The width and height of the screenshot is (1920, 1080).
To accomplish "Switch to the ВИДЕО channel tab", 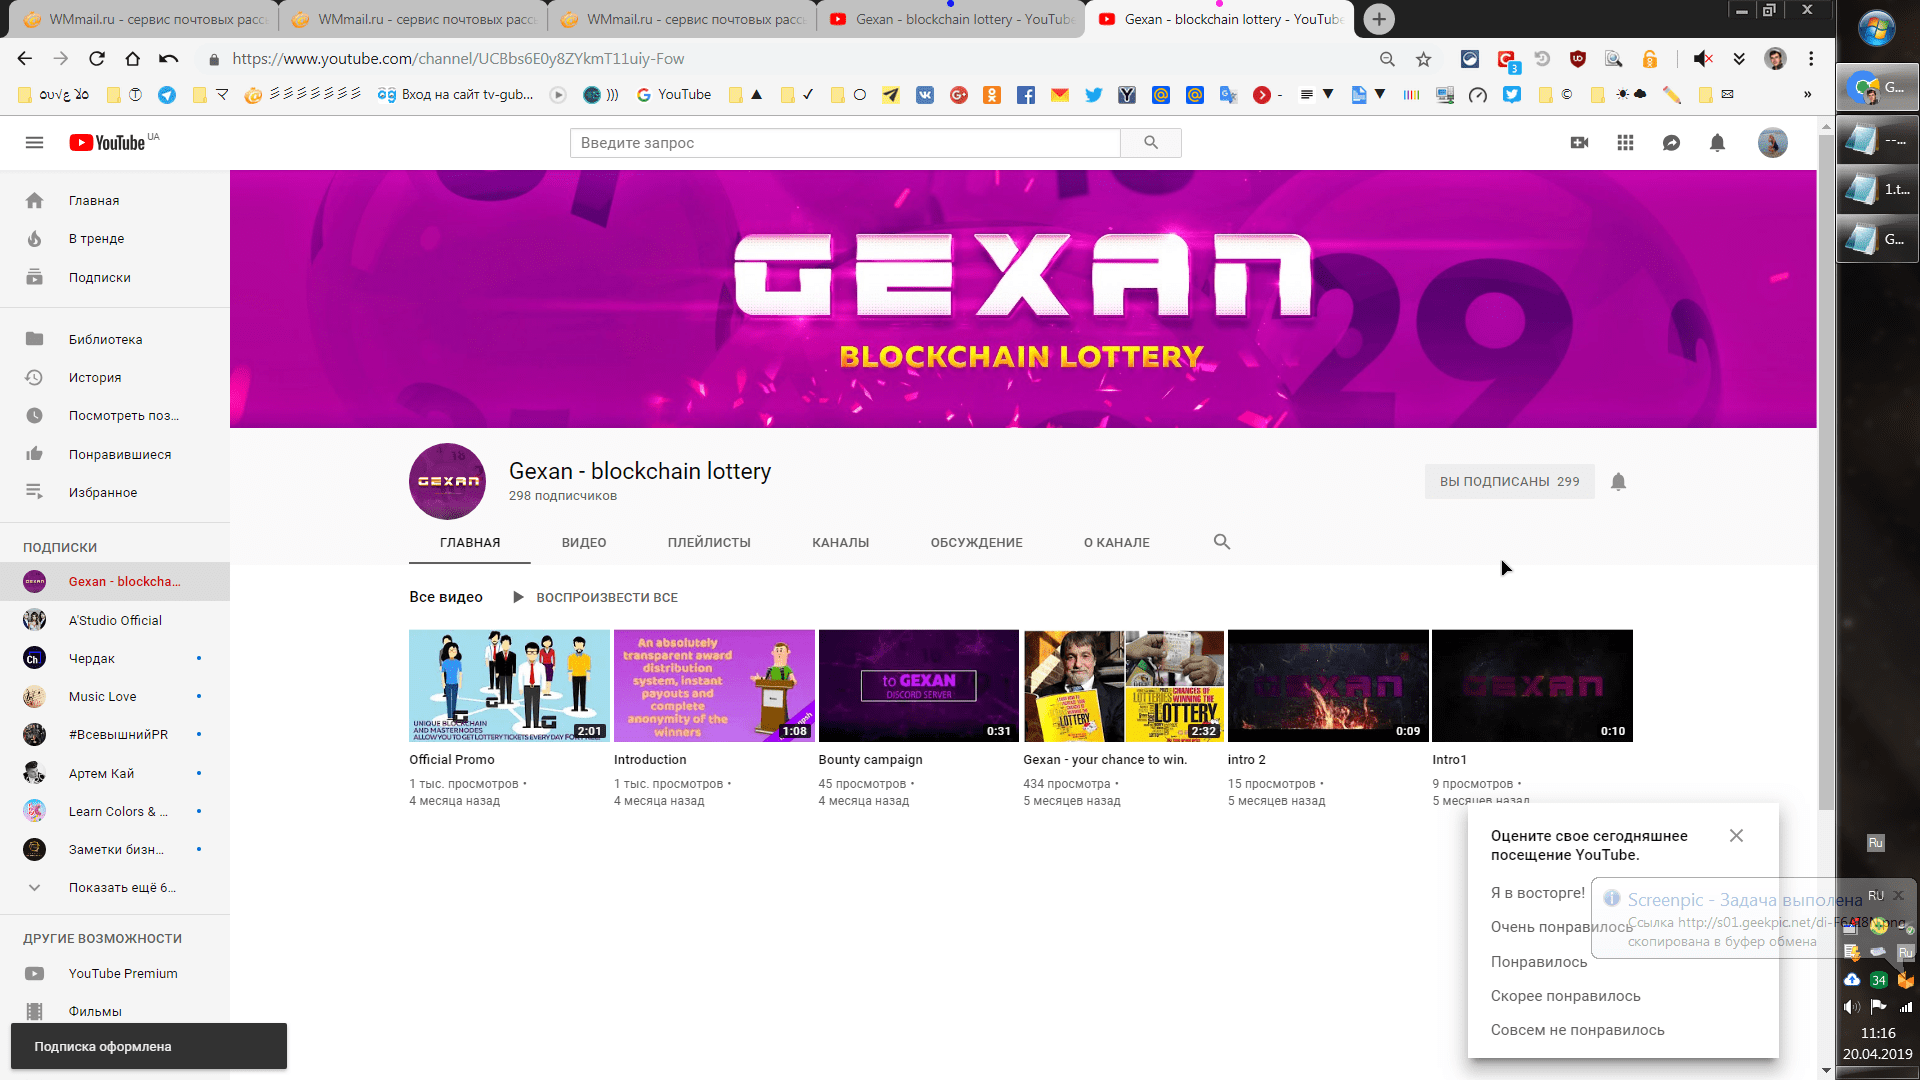I will 584,543.
